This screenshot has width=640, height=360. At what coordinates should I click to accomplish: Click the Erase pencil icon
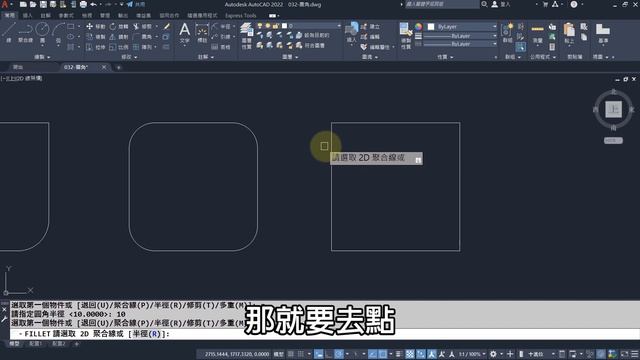[167, 27]
